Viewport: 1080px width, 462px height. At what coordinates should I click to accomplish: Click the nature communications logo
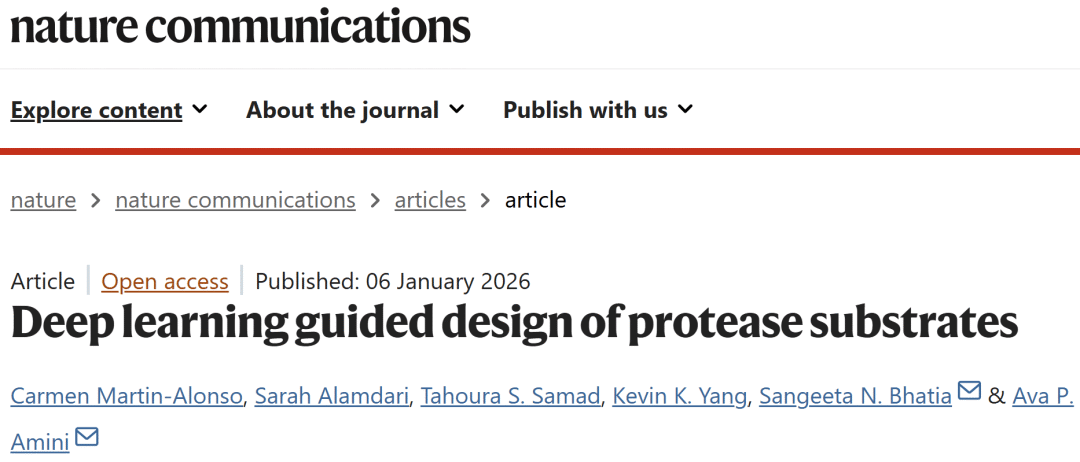click(240, 25)
